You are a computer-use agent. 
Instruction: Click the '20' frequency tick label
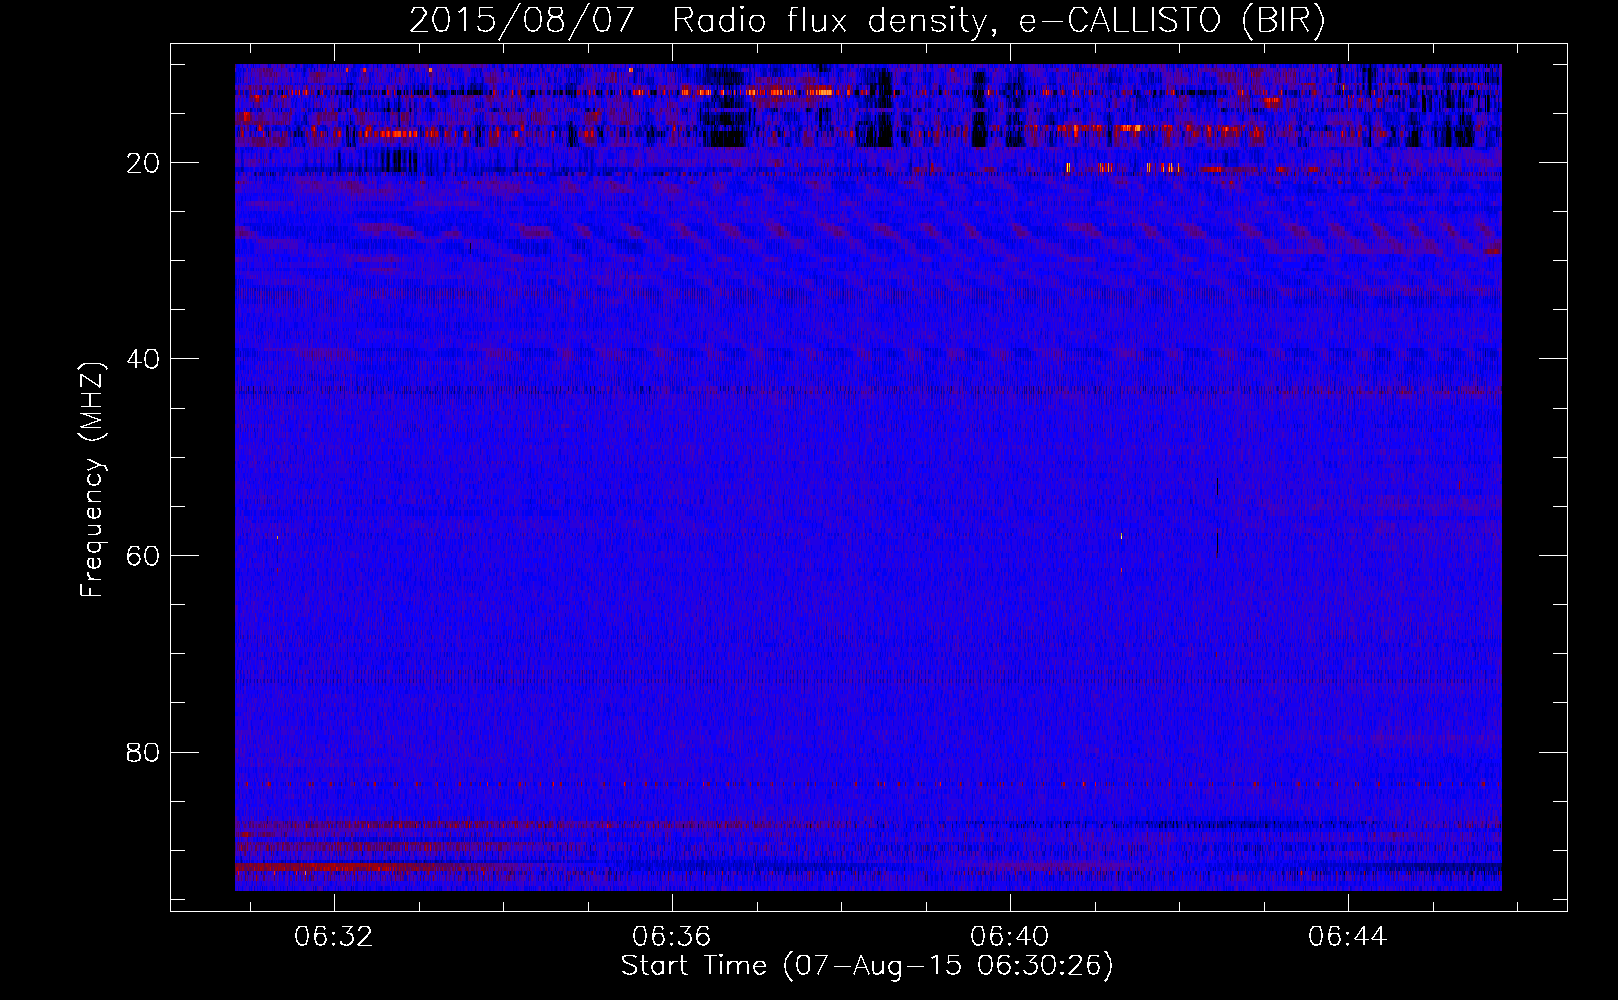point(144,163)
